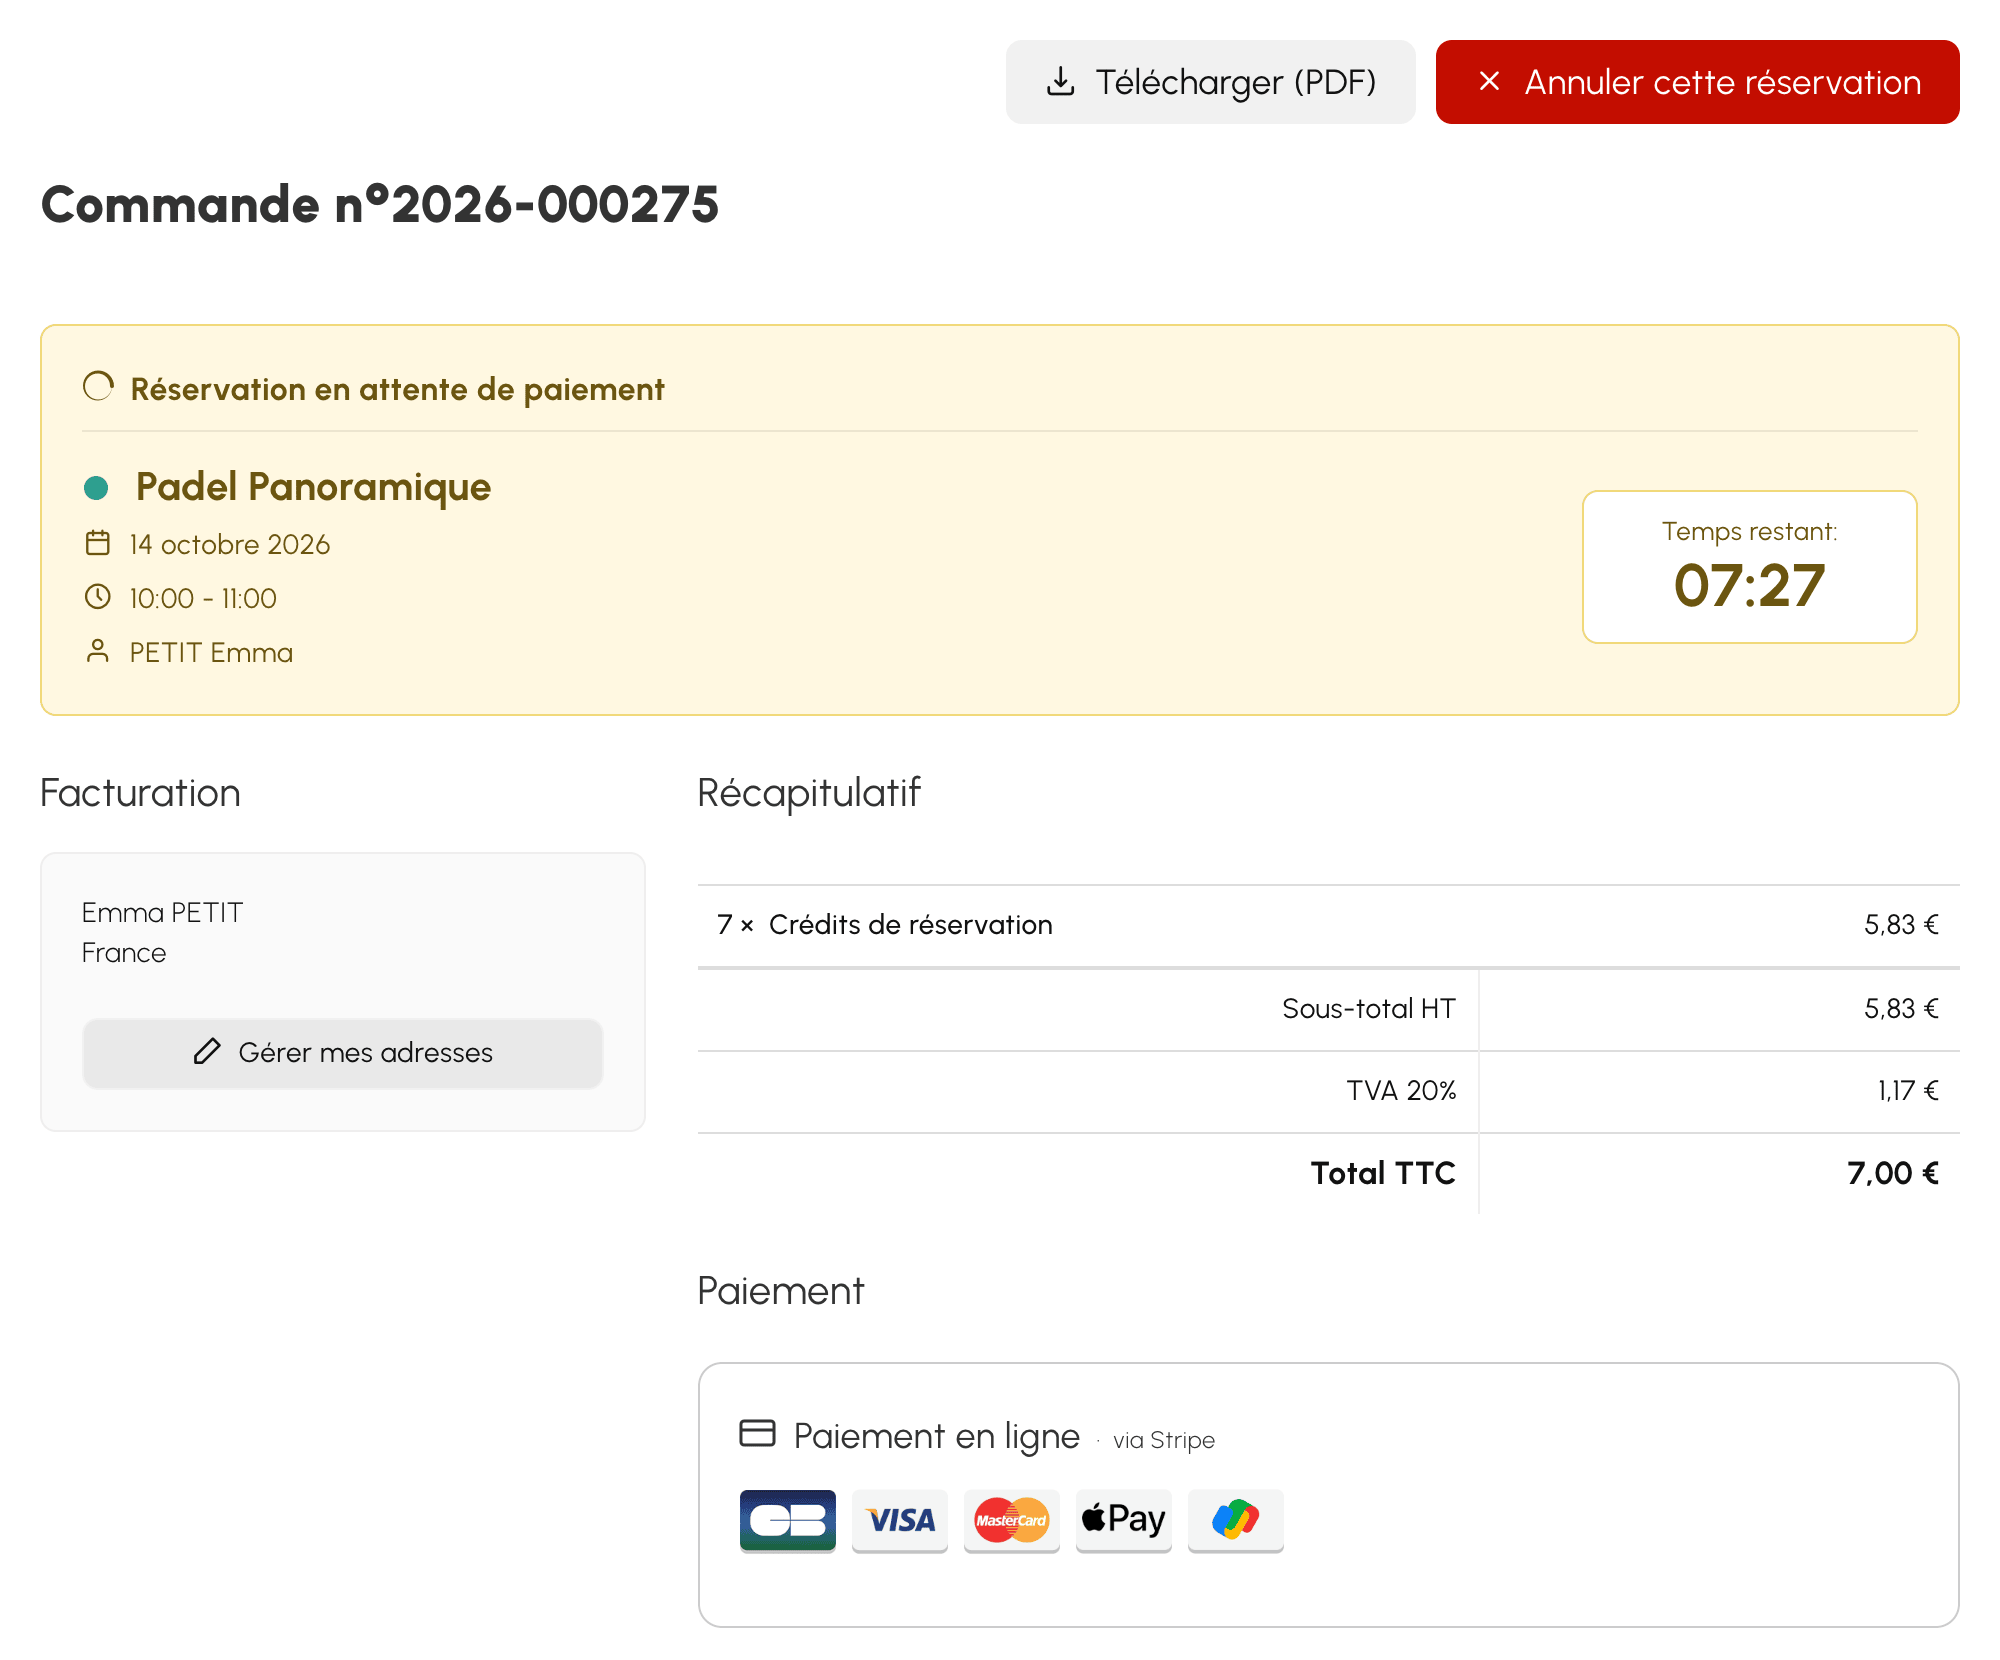
Task: Click the X icon on the cancel button
Action: click(x=1489, y=81)
